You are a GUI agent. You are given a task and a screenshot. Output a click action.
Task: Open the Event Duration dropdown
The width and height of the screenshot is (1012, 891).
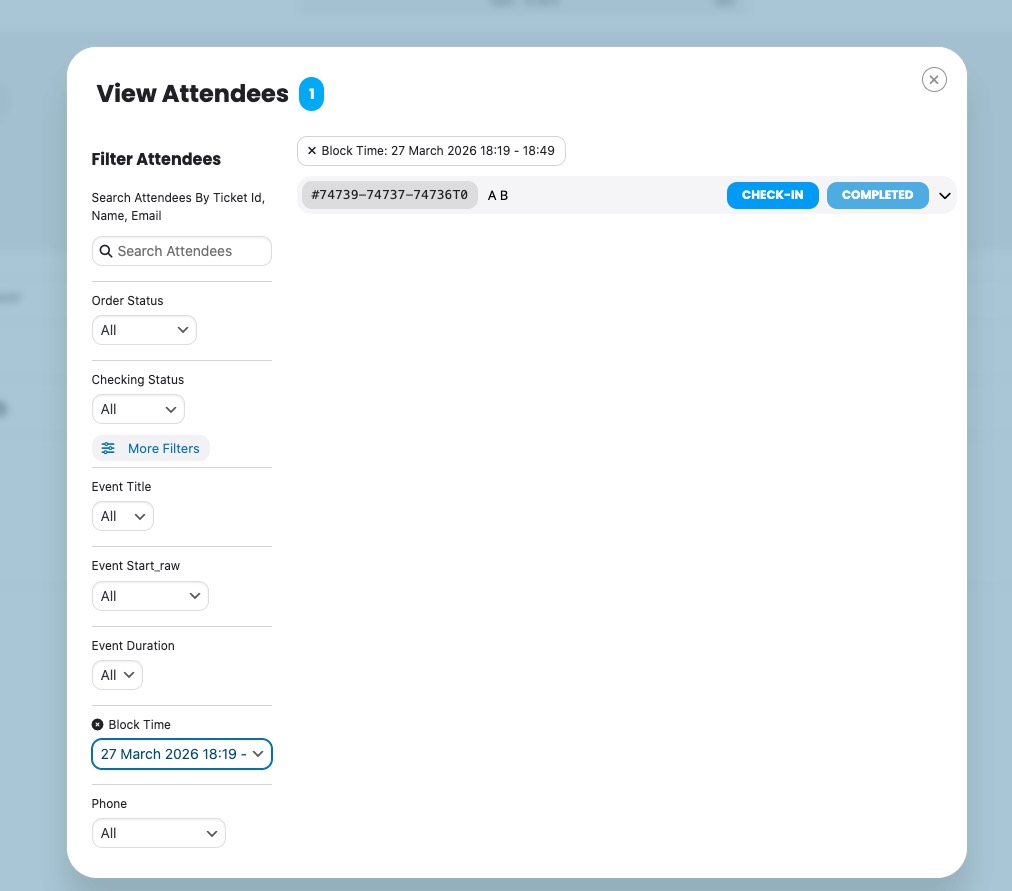coord(117,675)
